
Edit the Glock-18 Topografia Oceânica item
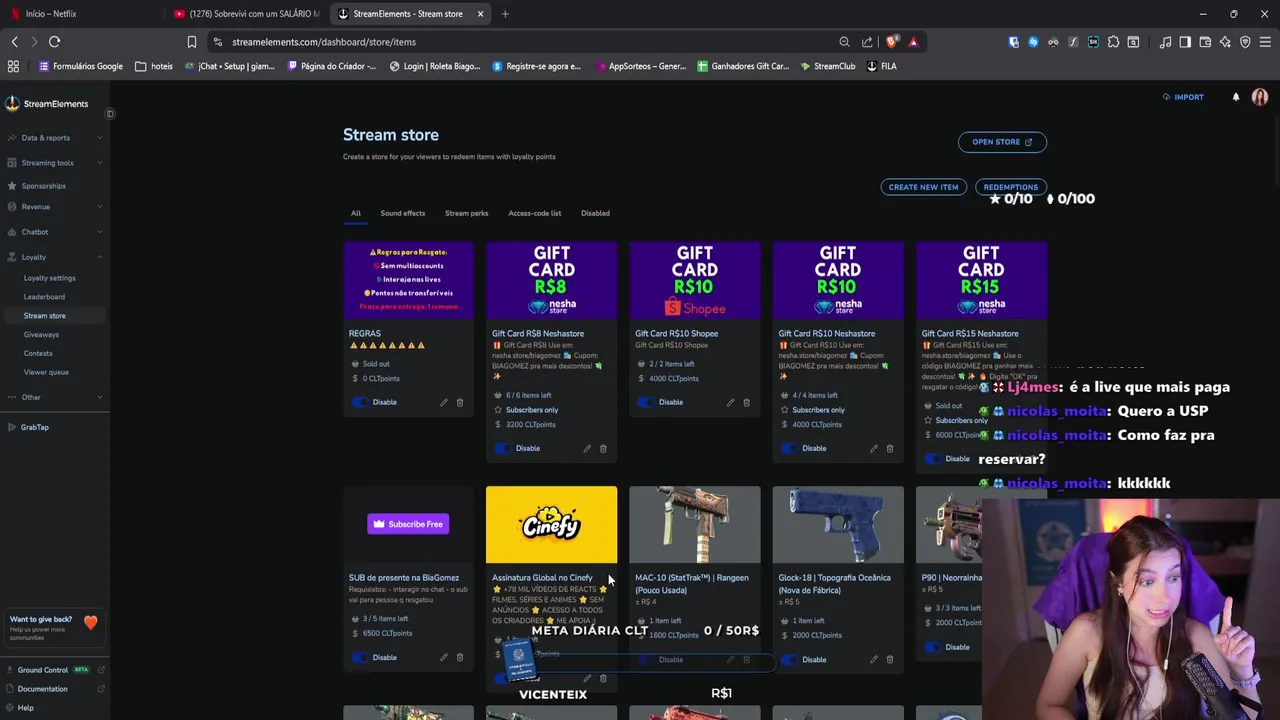click(x=874, y=659)
